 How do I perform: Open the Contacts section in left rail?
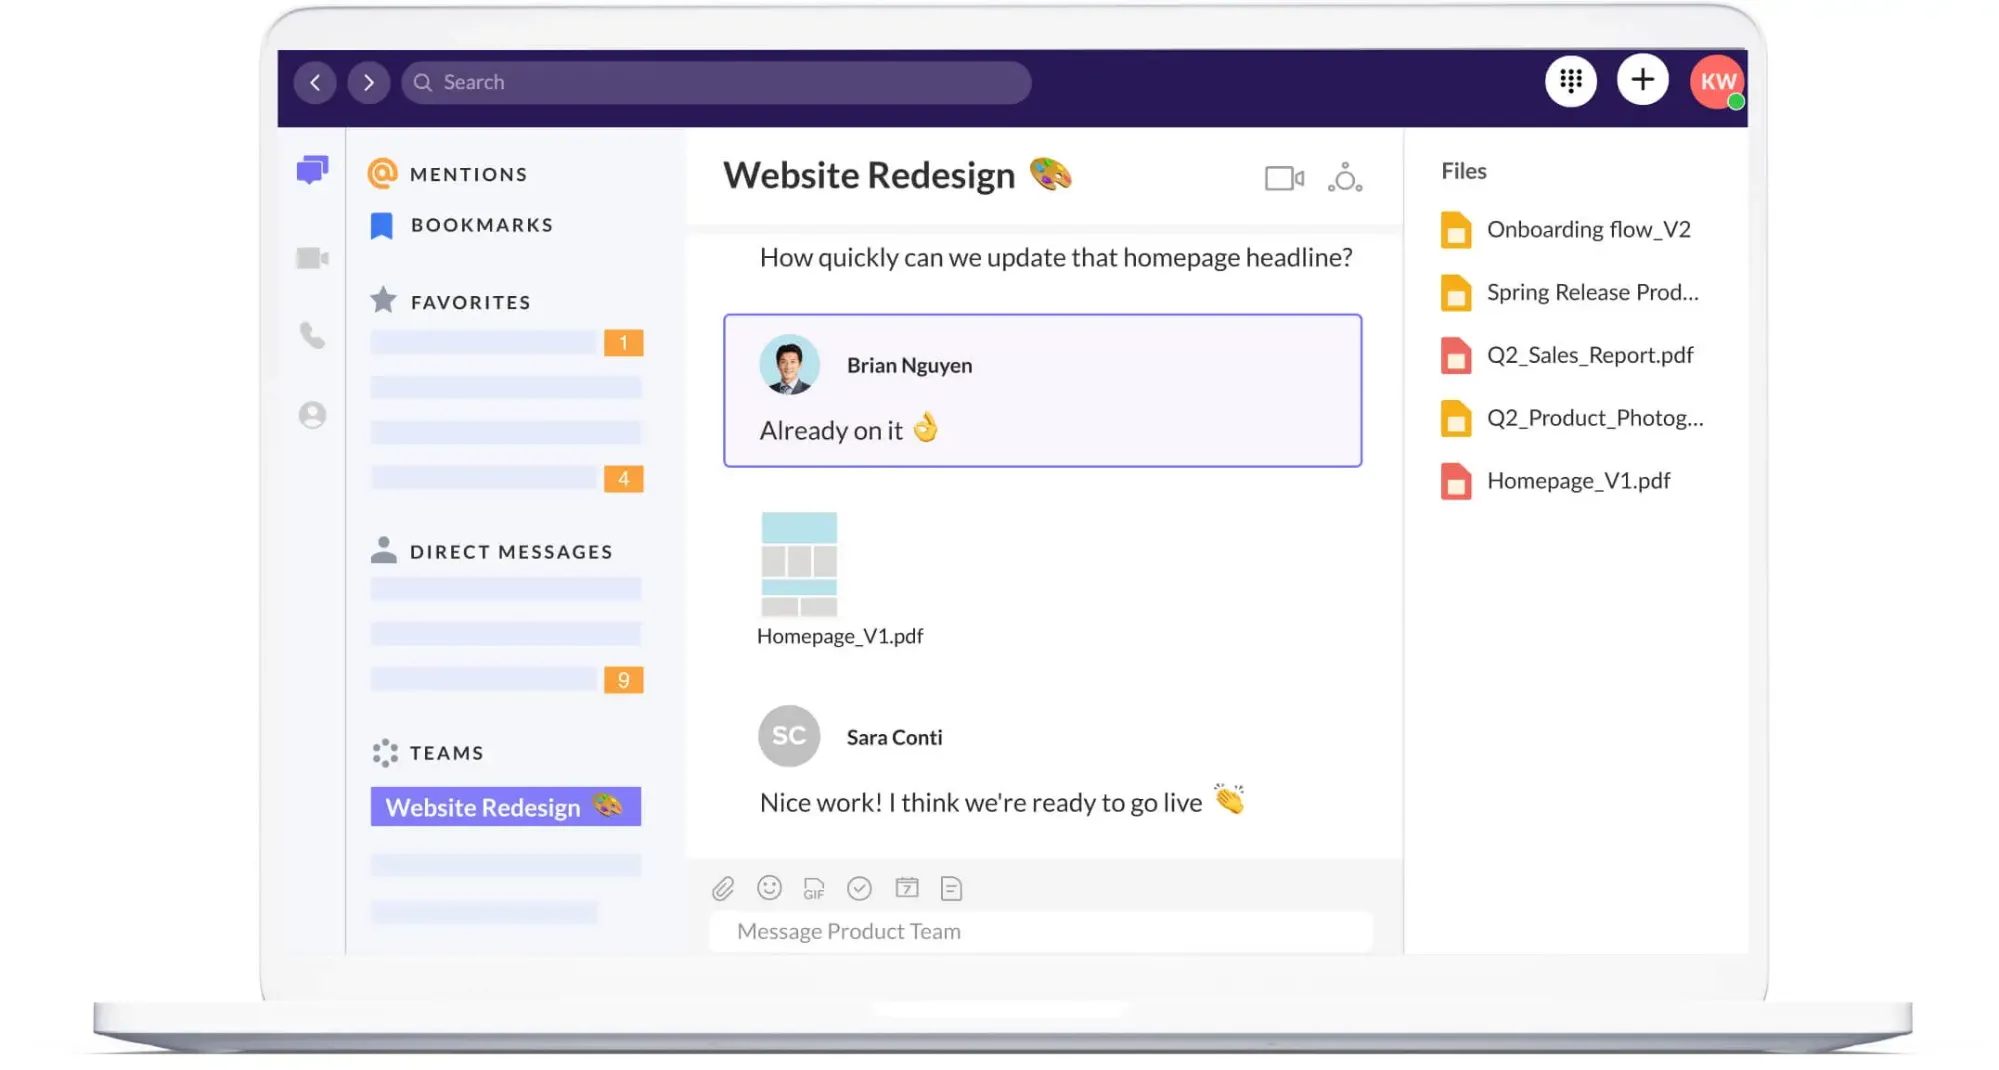(x=313, y=415)
